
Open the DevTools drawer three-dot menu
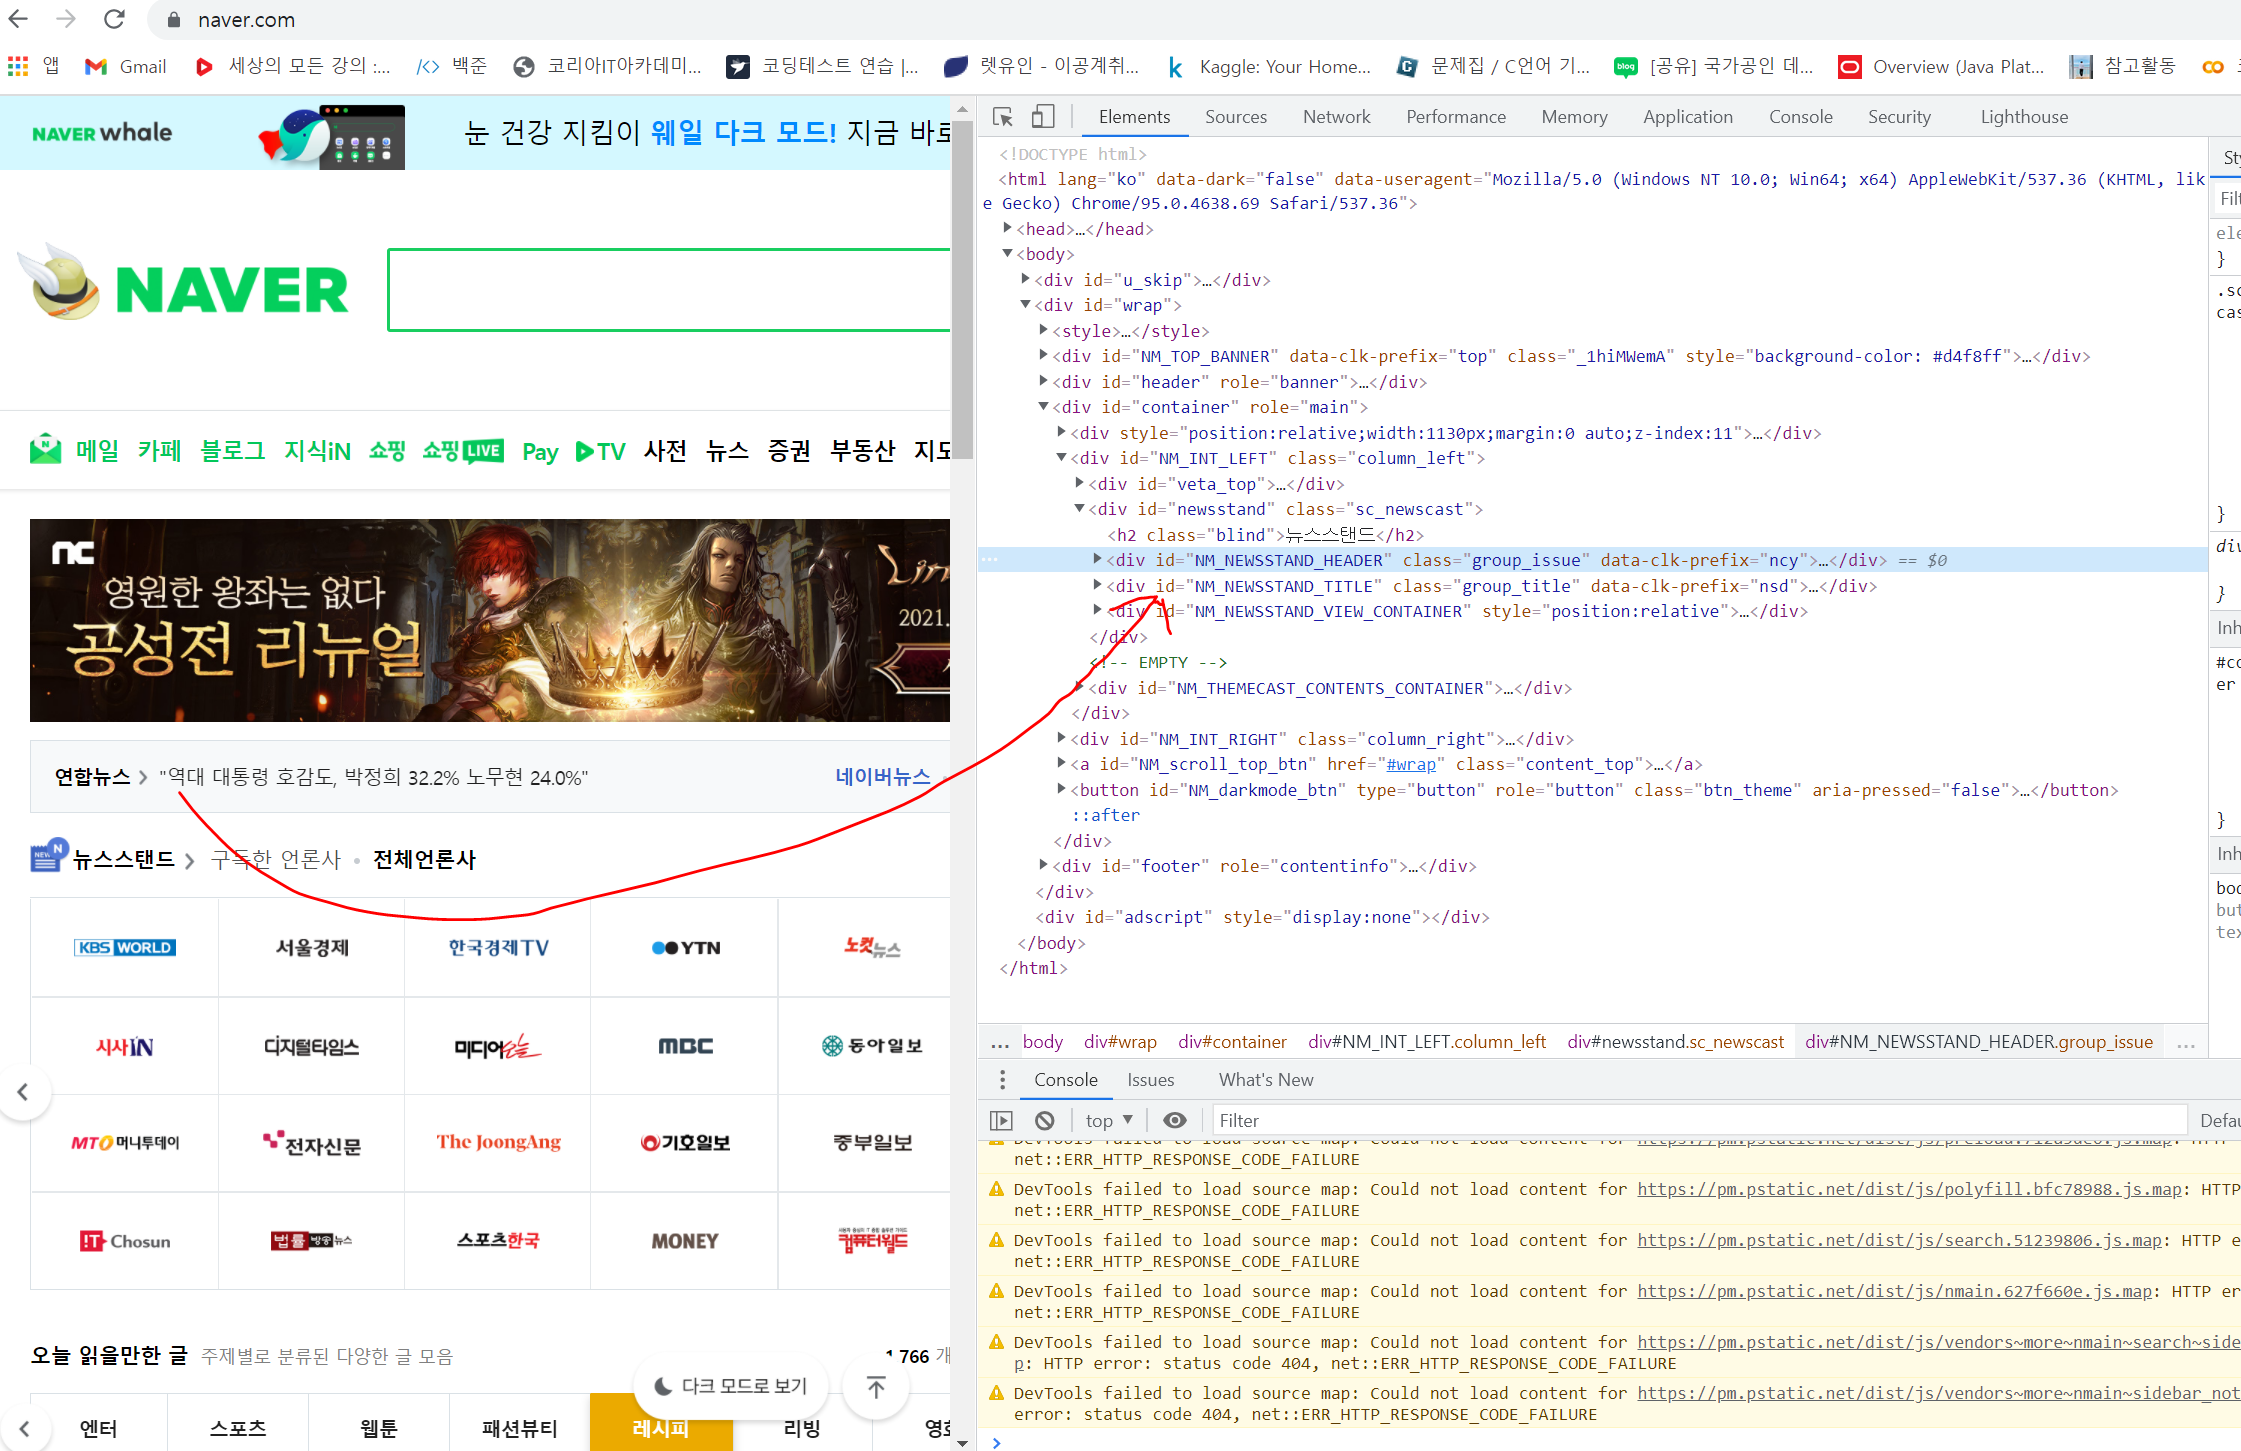1002,1080
